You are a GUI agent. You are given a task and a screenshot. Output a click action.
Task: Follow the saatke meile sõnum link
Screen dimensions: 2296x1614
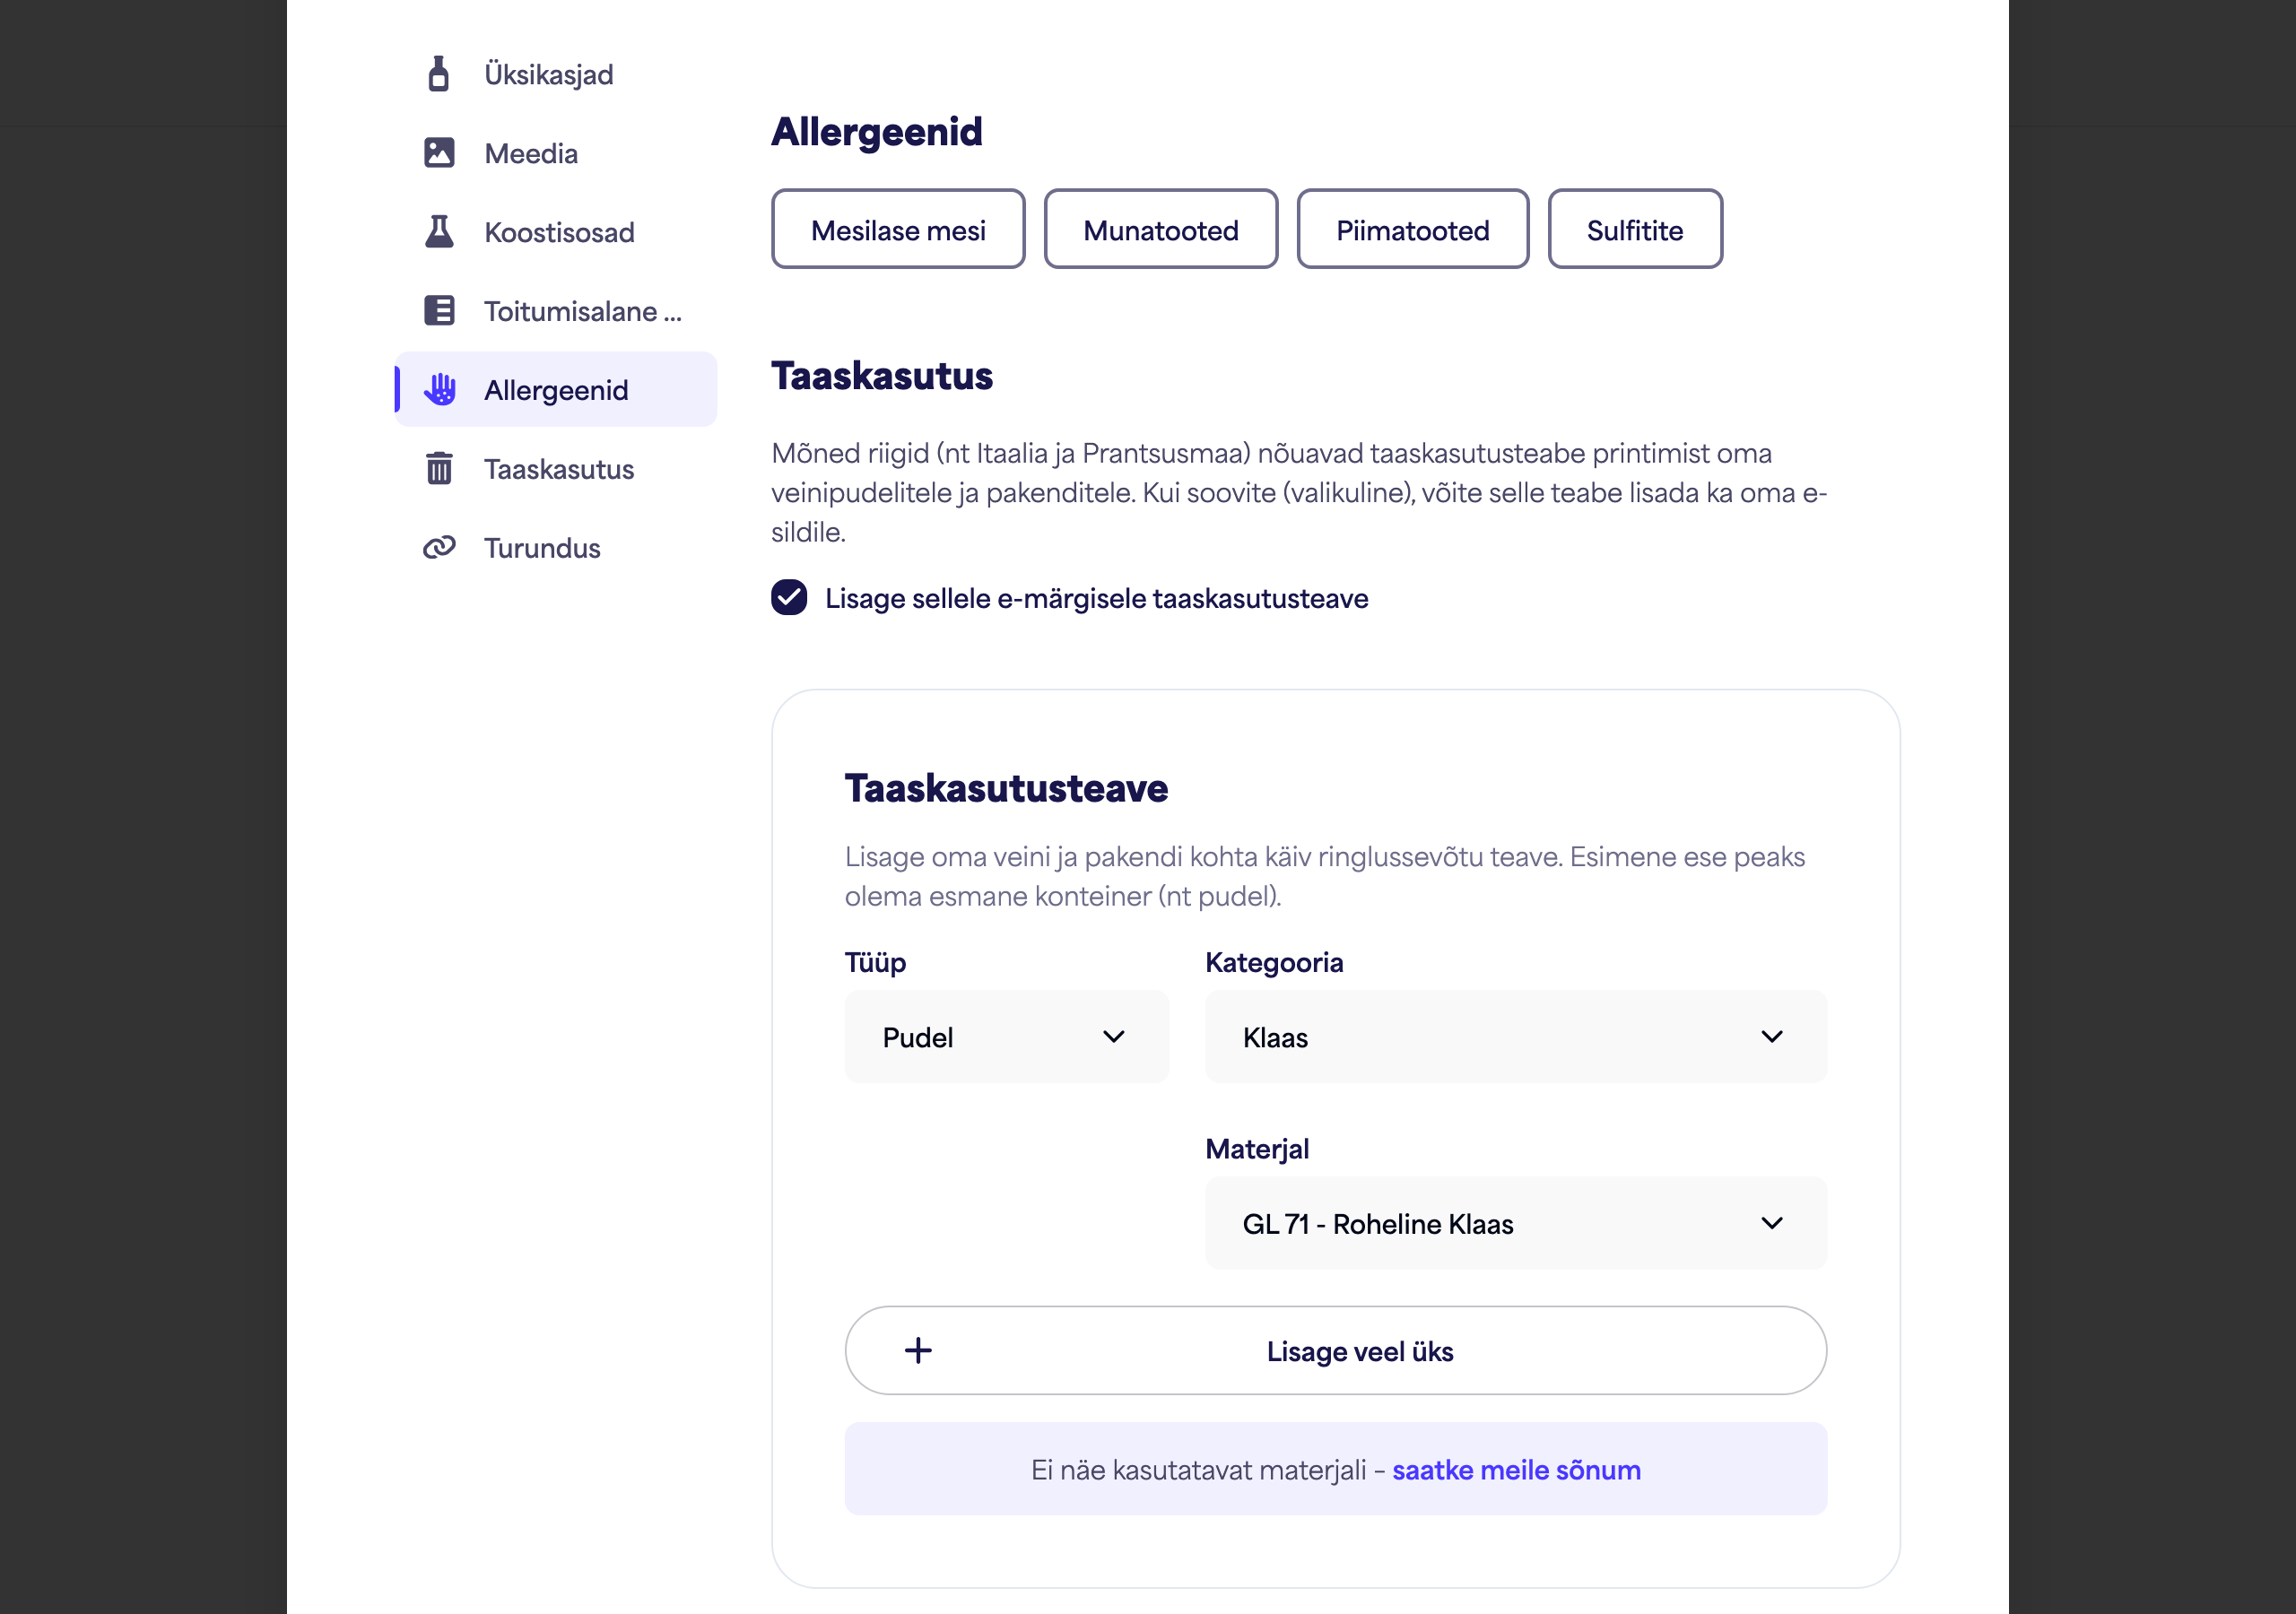click(1516, 1470)
